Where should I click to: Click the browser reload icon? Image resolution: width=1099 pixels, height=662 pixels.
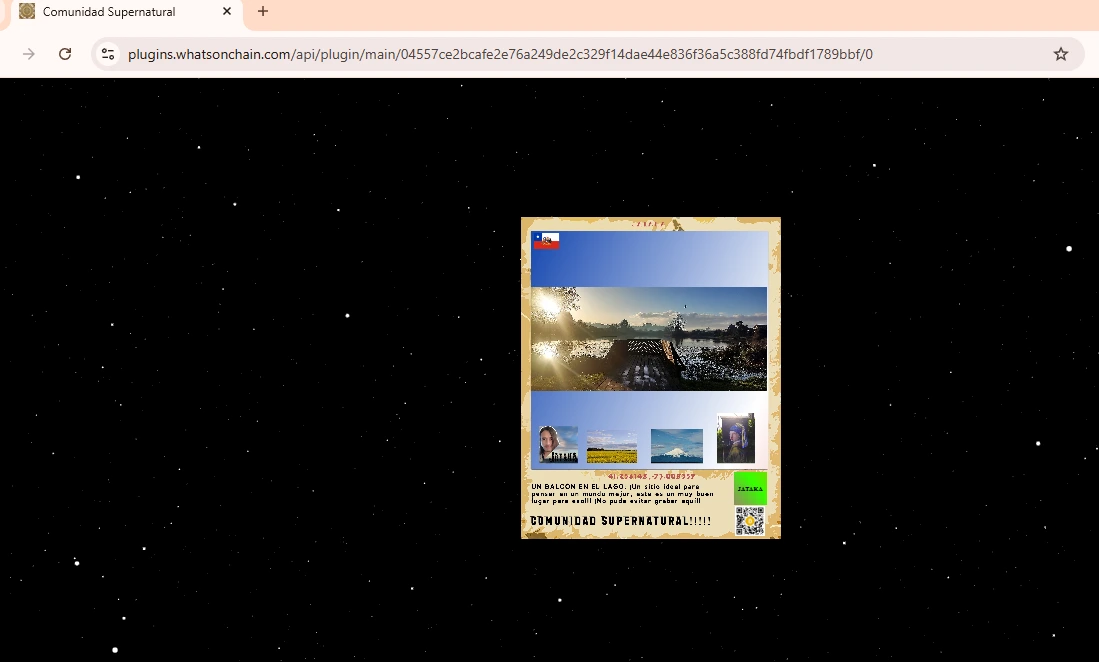coord(65,54)
